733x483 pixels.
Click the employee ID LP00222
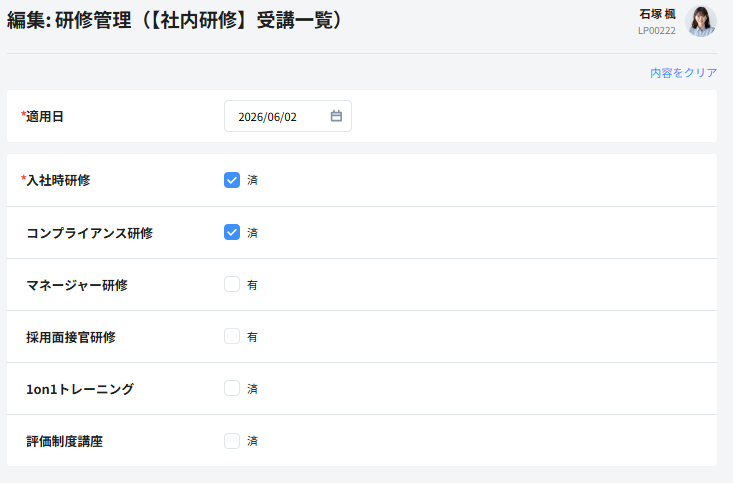(x=657, y=31)
